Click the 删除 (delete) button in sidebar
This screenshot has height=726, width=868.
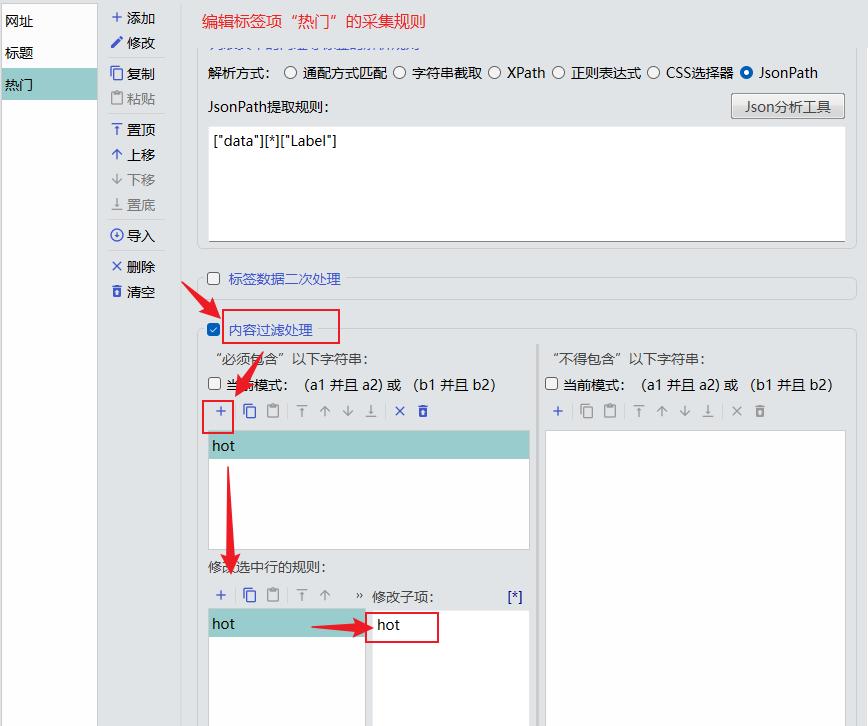133,267
